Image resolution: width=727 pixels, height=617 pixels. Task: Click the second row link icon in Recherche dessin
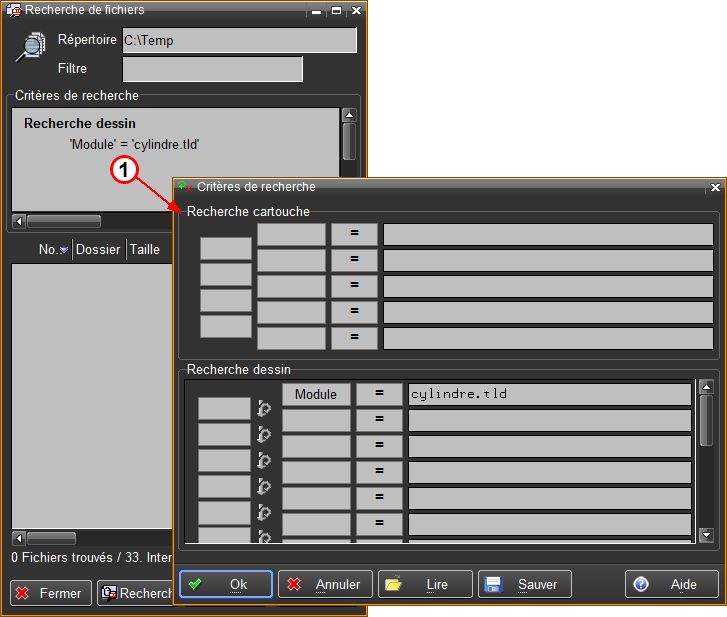tap(265, 434)
